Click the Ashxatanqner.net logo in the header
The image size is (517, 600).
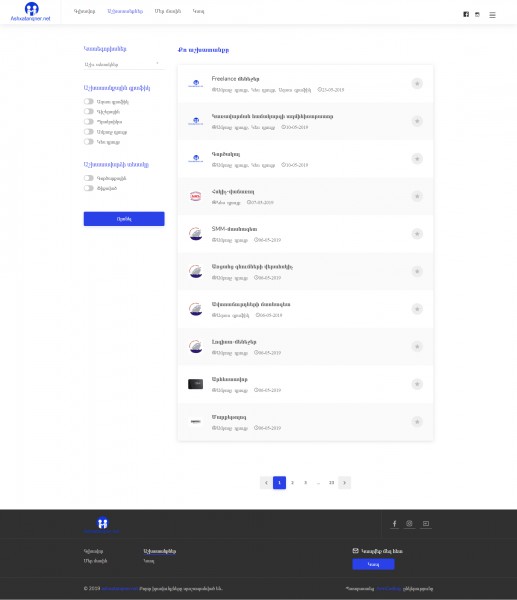point(30,11)
